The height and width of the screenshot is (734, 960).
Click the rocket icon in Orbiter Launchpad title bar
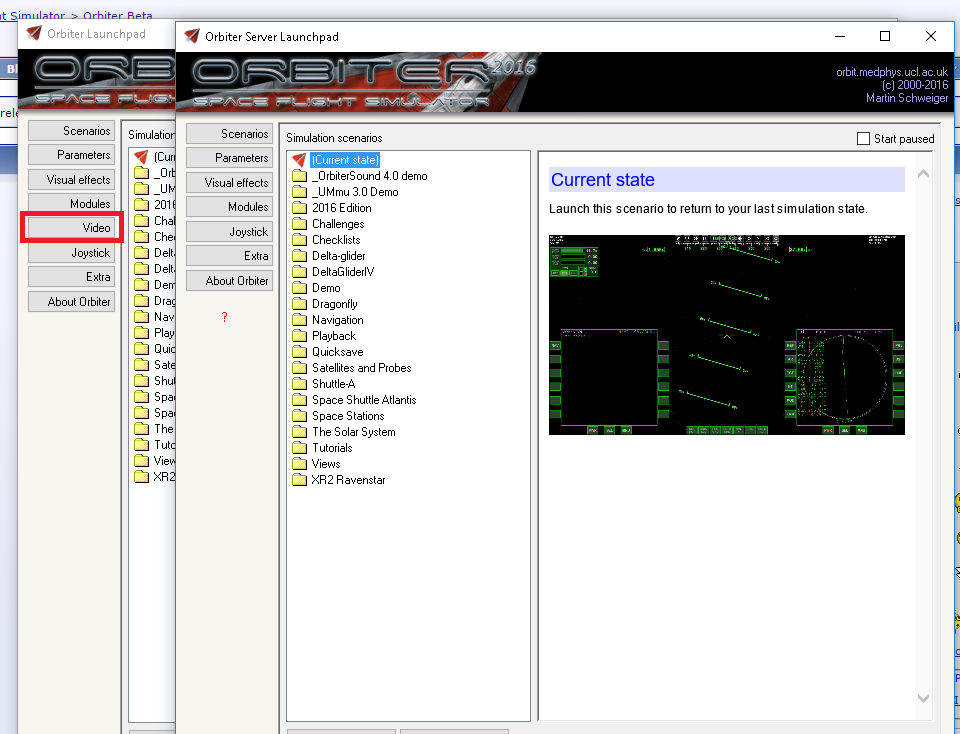pos(34,33)
